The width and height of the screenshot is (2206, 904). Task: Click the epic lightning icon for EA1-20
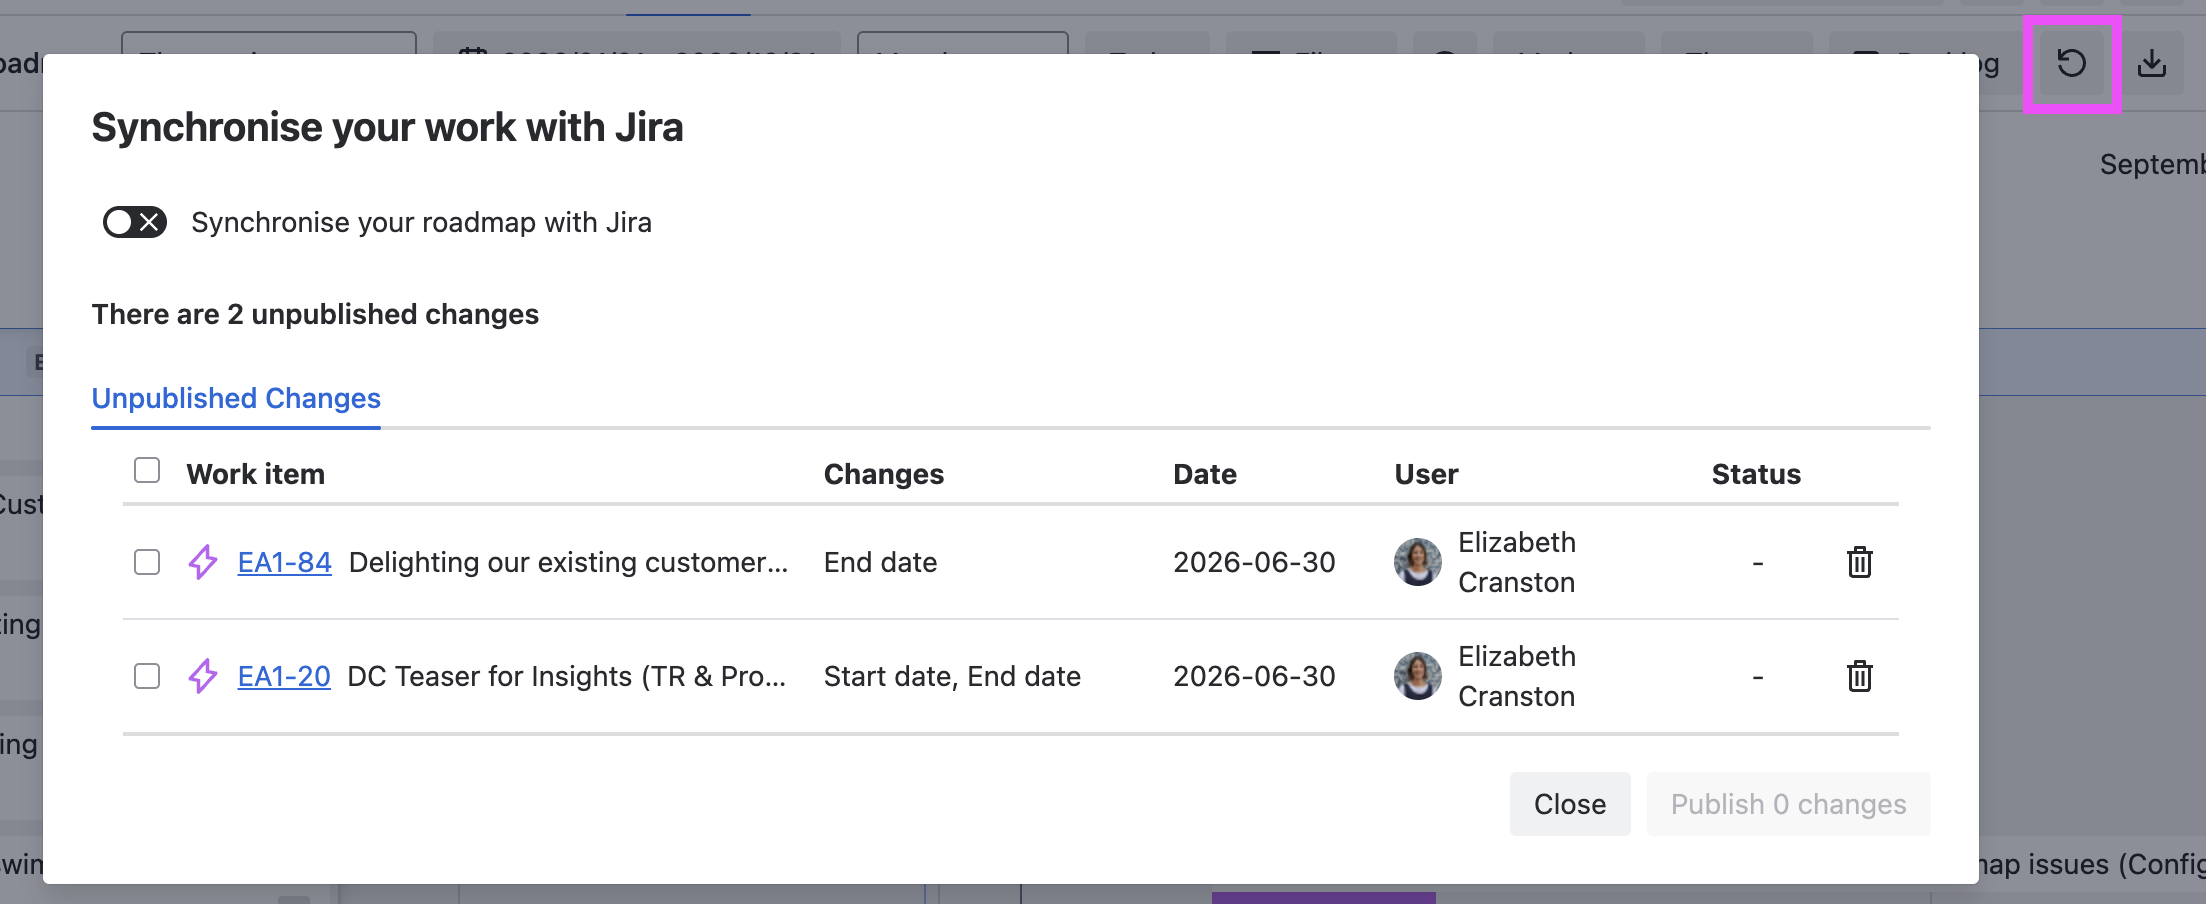point(203,676)
